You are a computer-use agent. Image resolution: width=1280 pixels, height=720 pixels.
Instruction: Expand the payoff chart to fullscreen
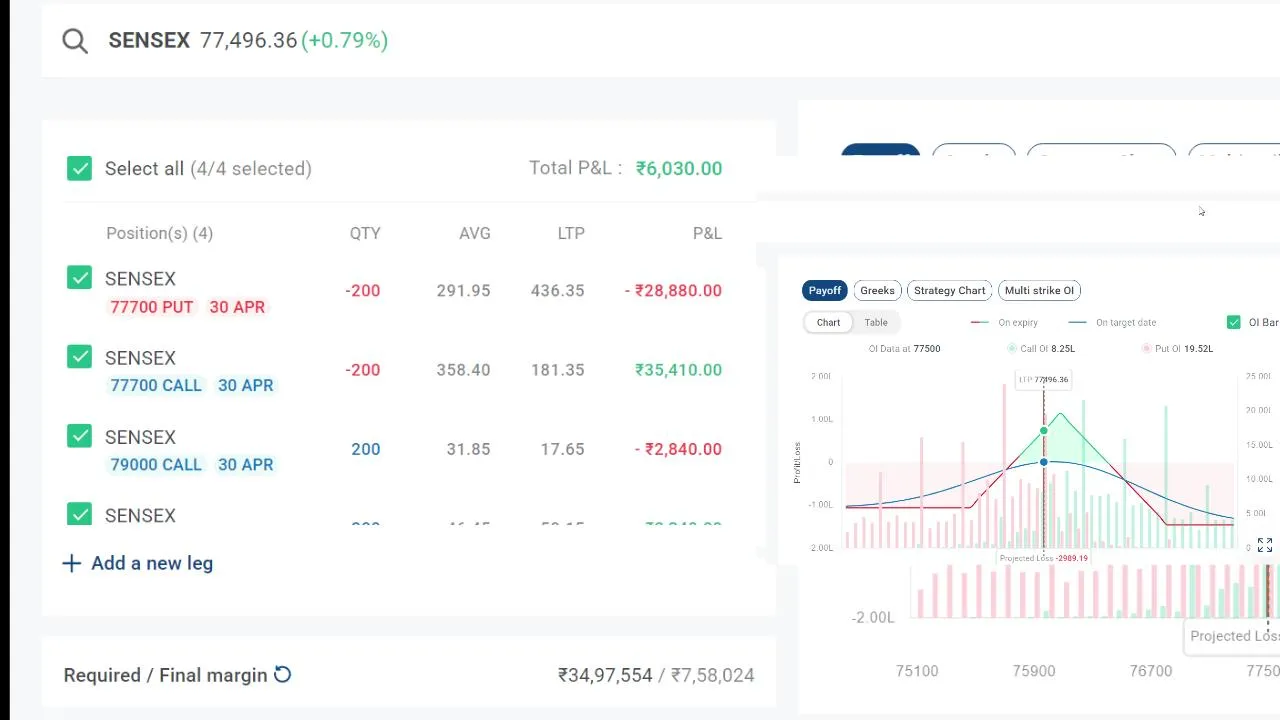pyautogui.click(x=1265, y=545)
